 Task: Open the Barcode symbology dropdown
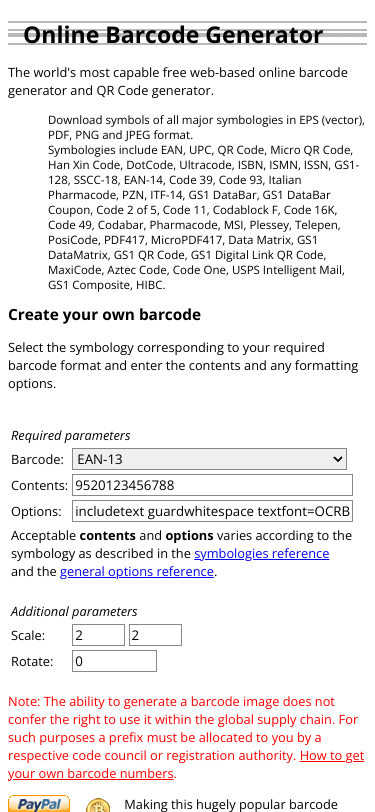pos(209,459)
